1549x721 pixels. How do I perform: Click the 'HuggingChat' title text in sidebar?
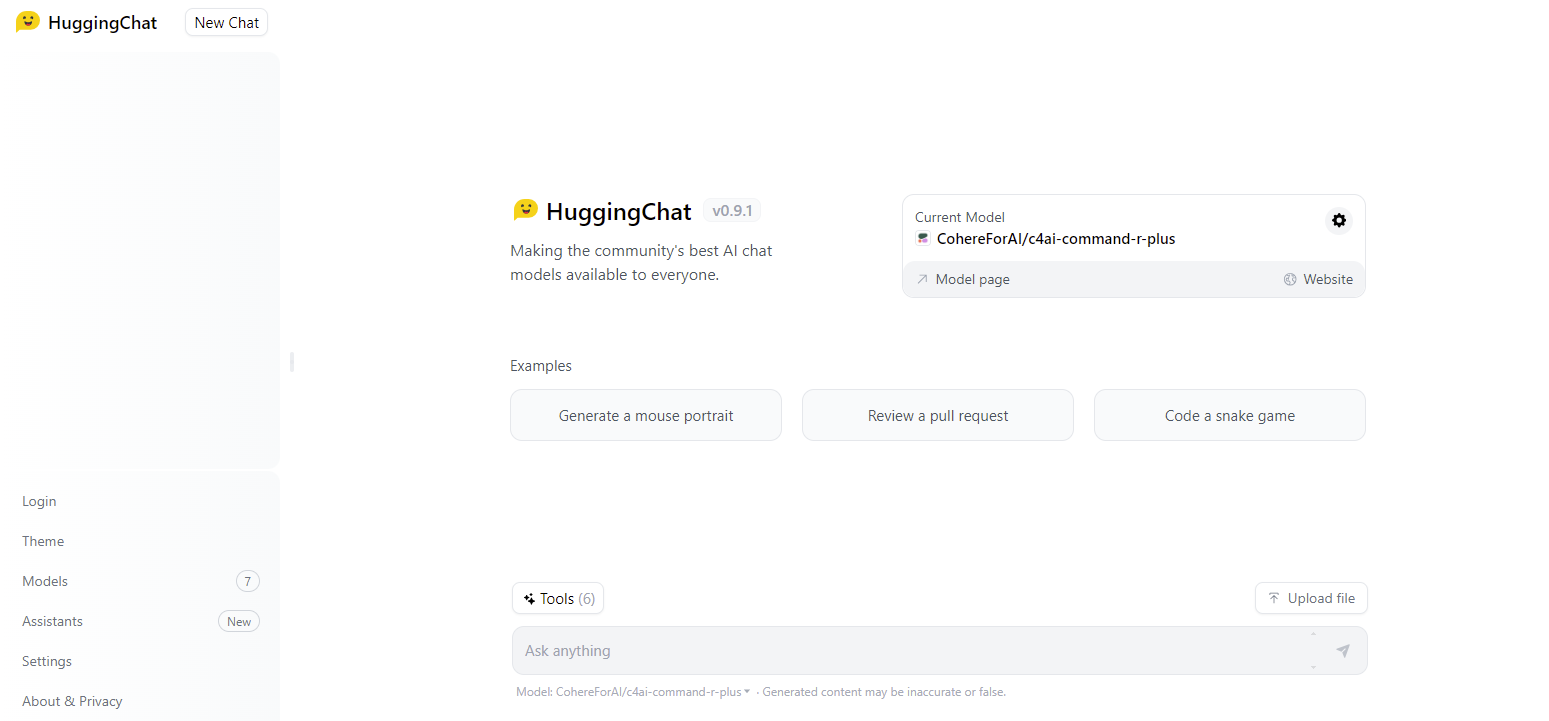[102, 22]
